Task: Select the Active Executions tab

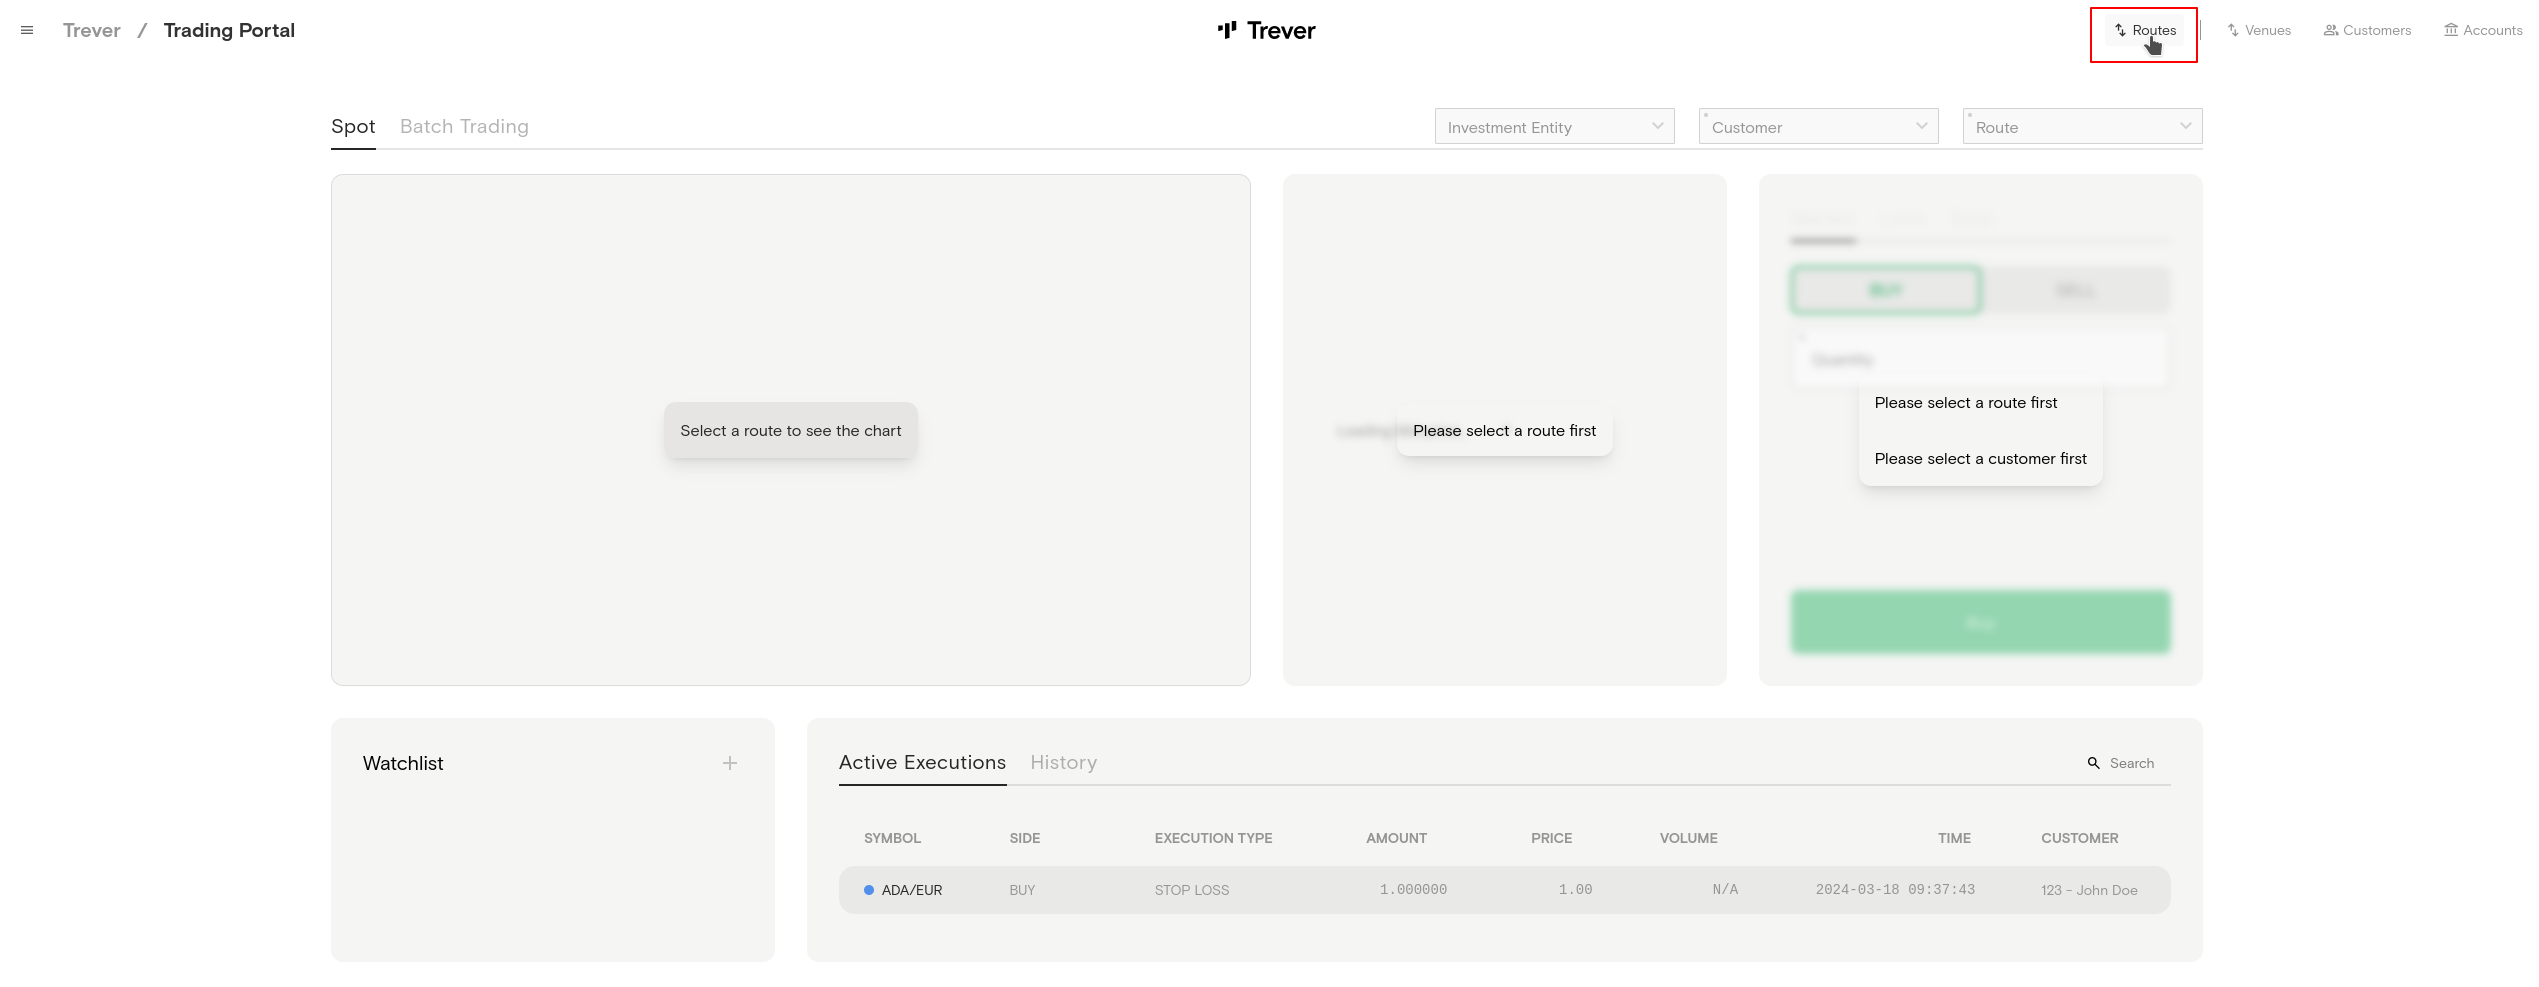Action: point(922,763)
